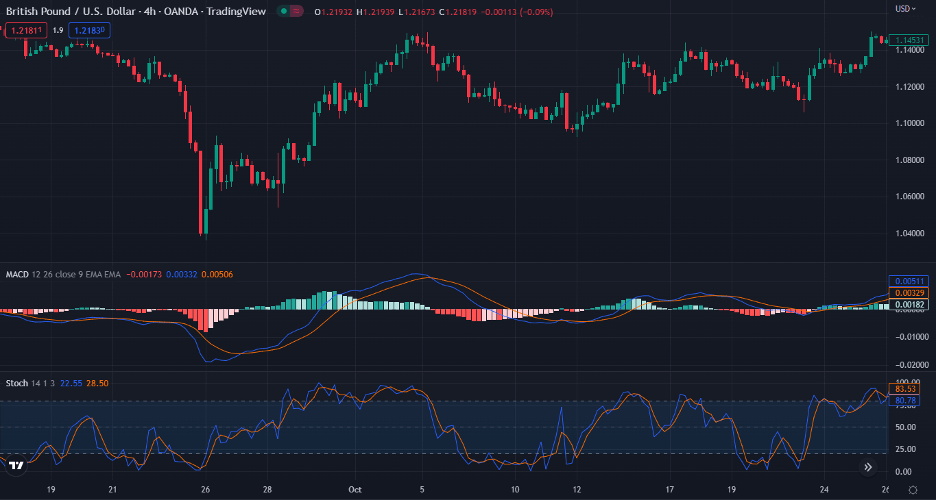Click the blue buy price 1.2183 button

(x=90, y=31)
